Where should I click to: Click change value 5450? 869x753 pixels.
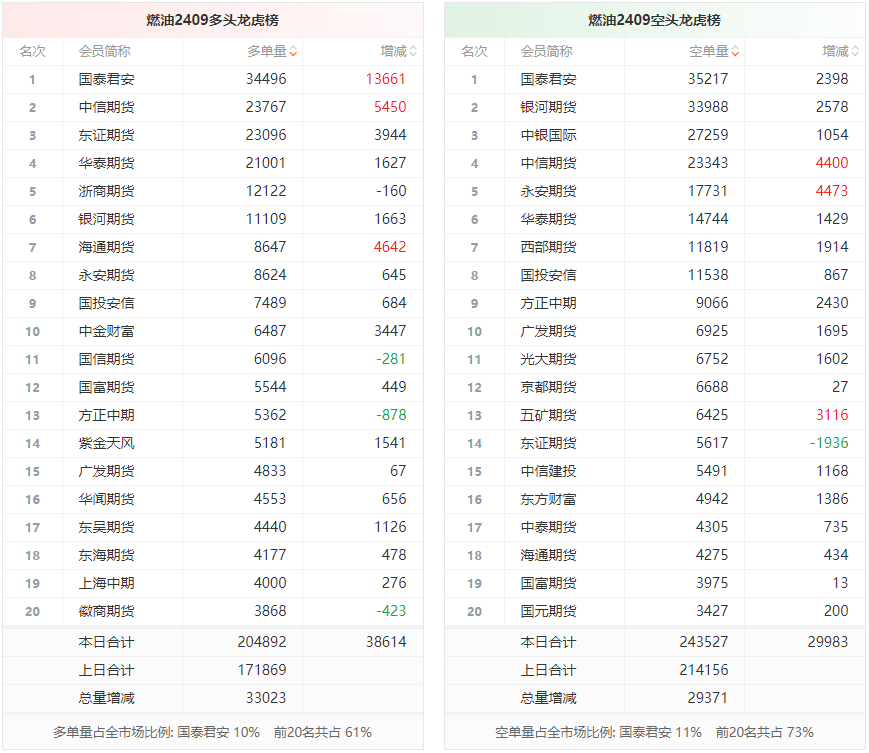click(390, 107)
